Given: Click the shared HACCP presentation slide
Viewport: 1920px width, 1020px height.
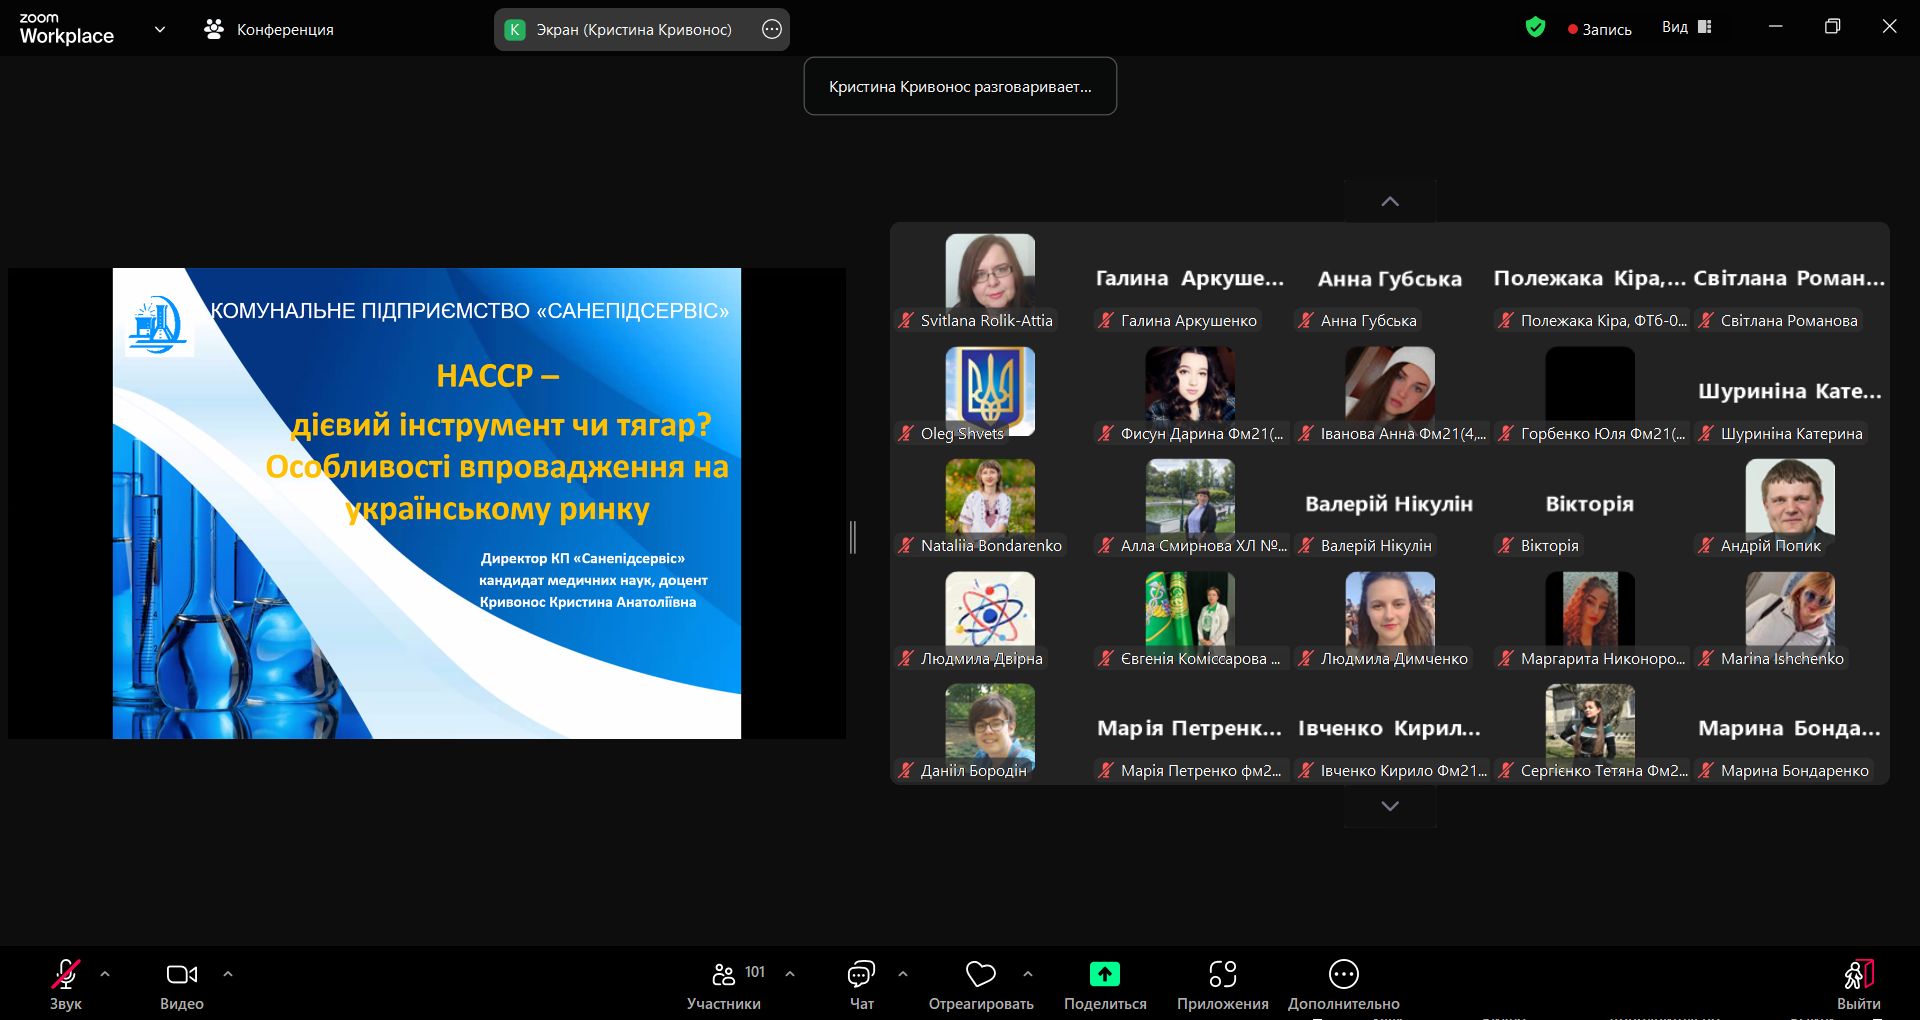Looking at the screenshot, I should [x=427, y=503].
